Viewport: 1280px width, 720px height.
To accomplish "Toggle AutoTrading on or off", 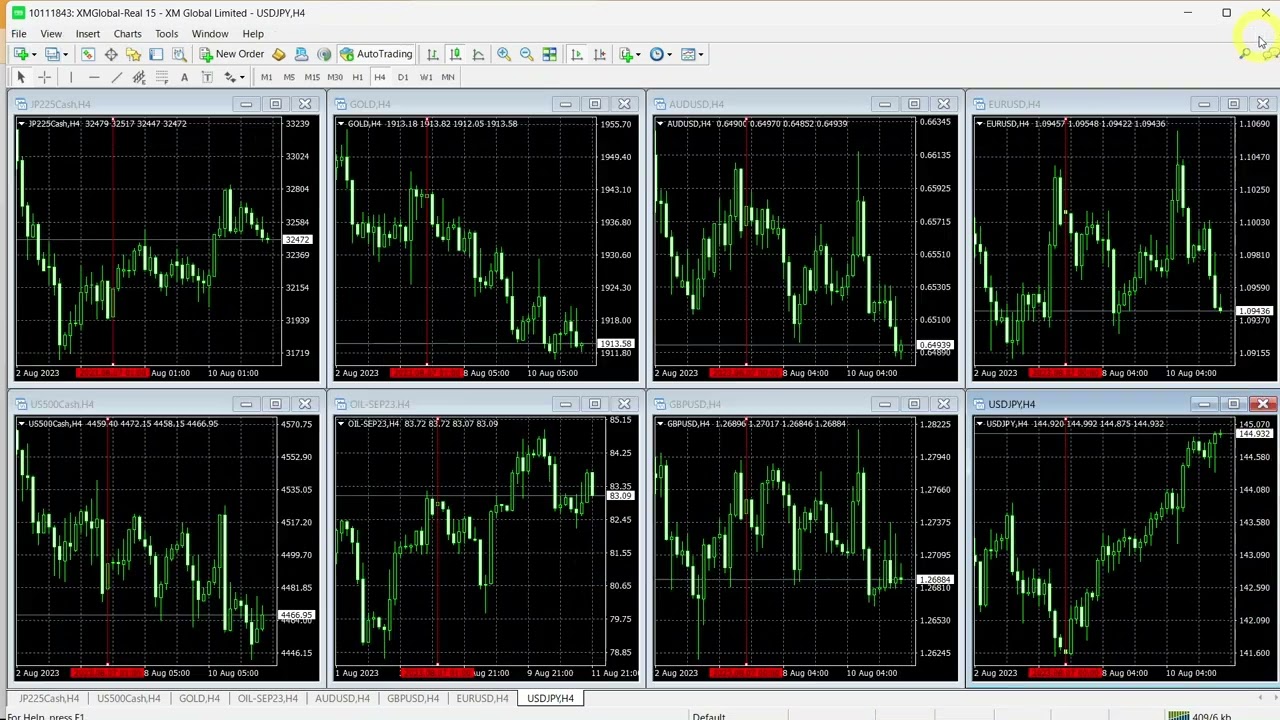I will [376, 54].
